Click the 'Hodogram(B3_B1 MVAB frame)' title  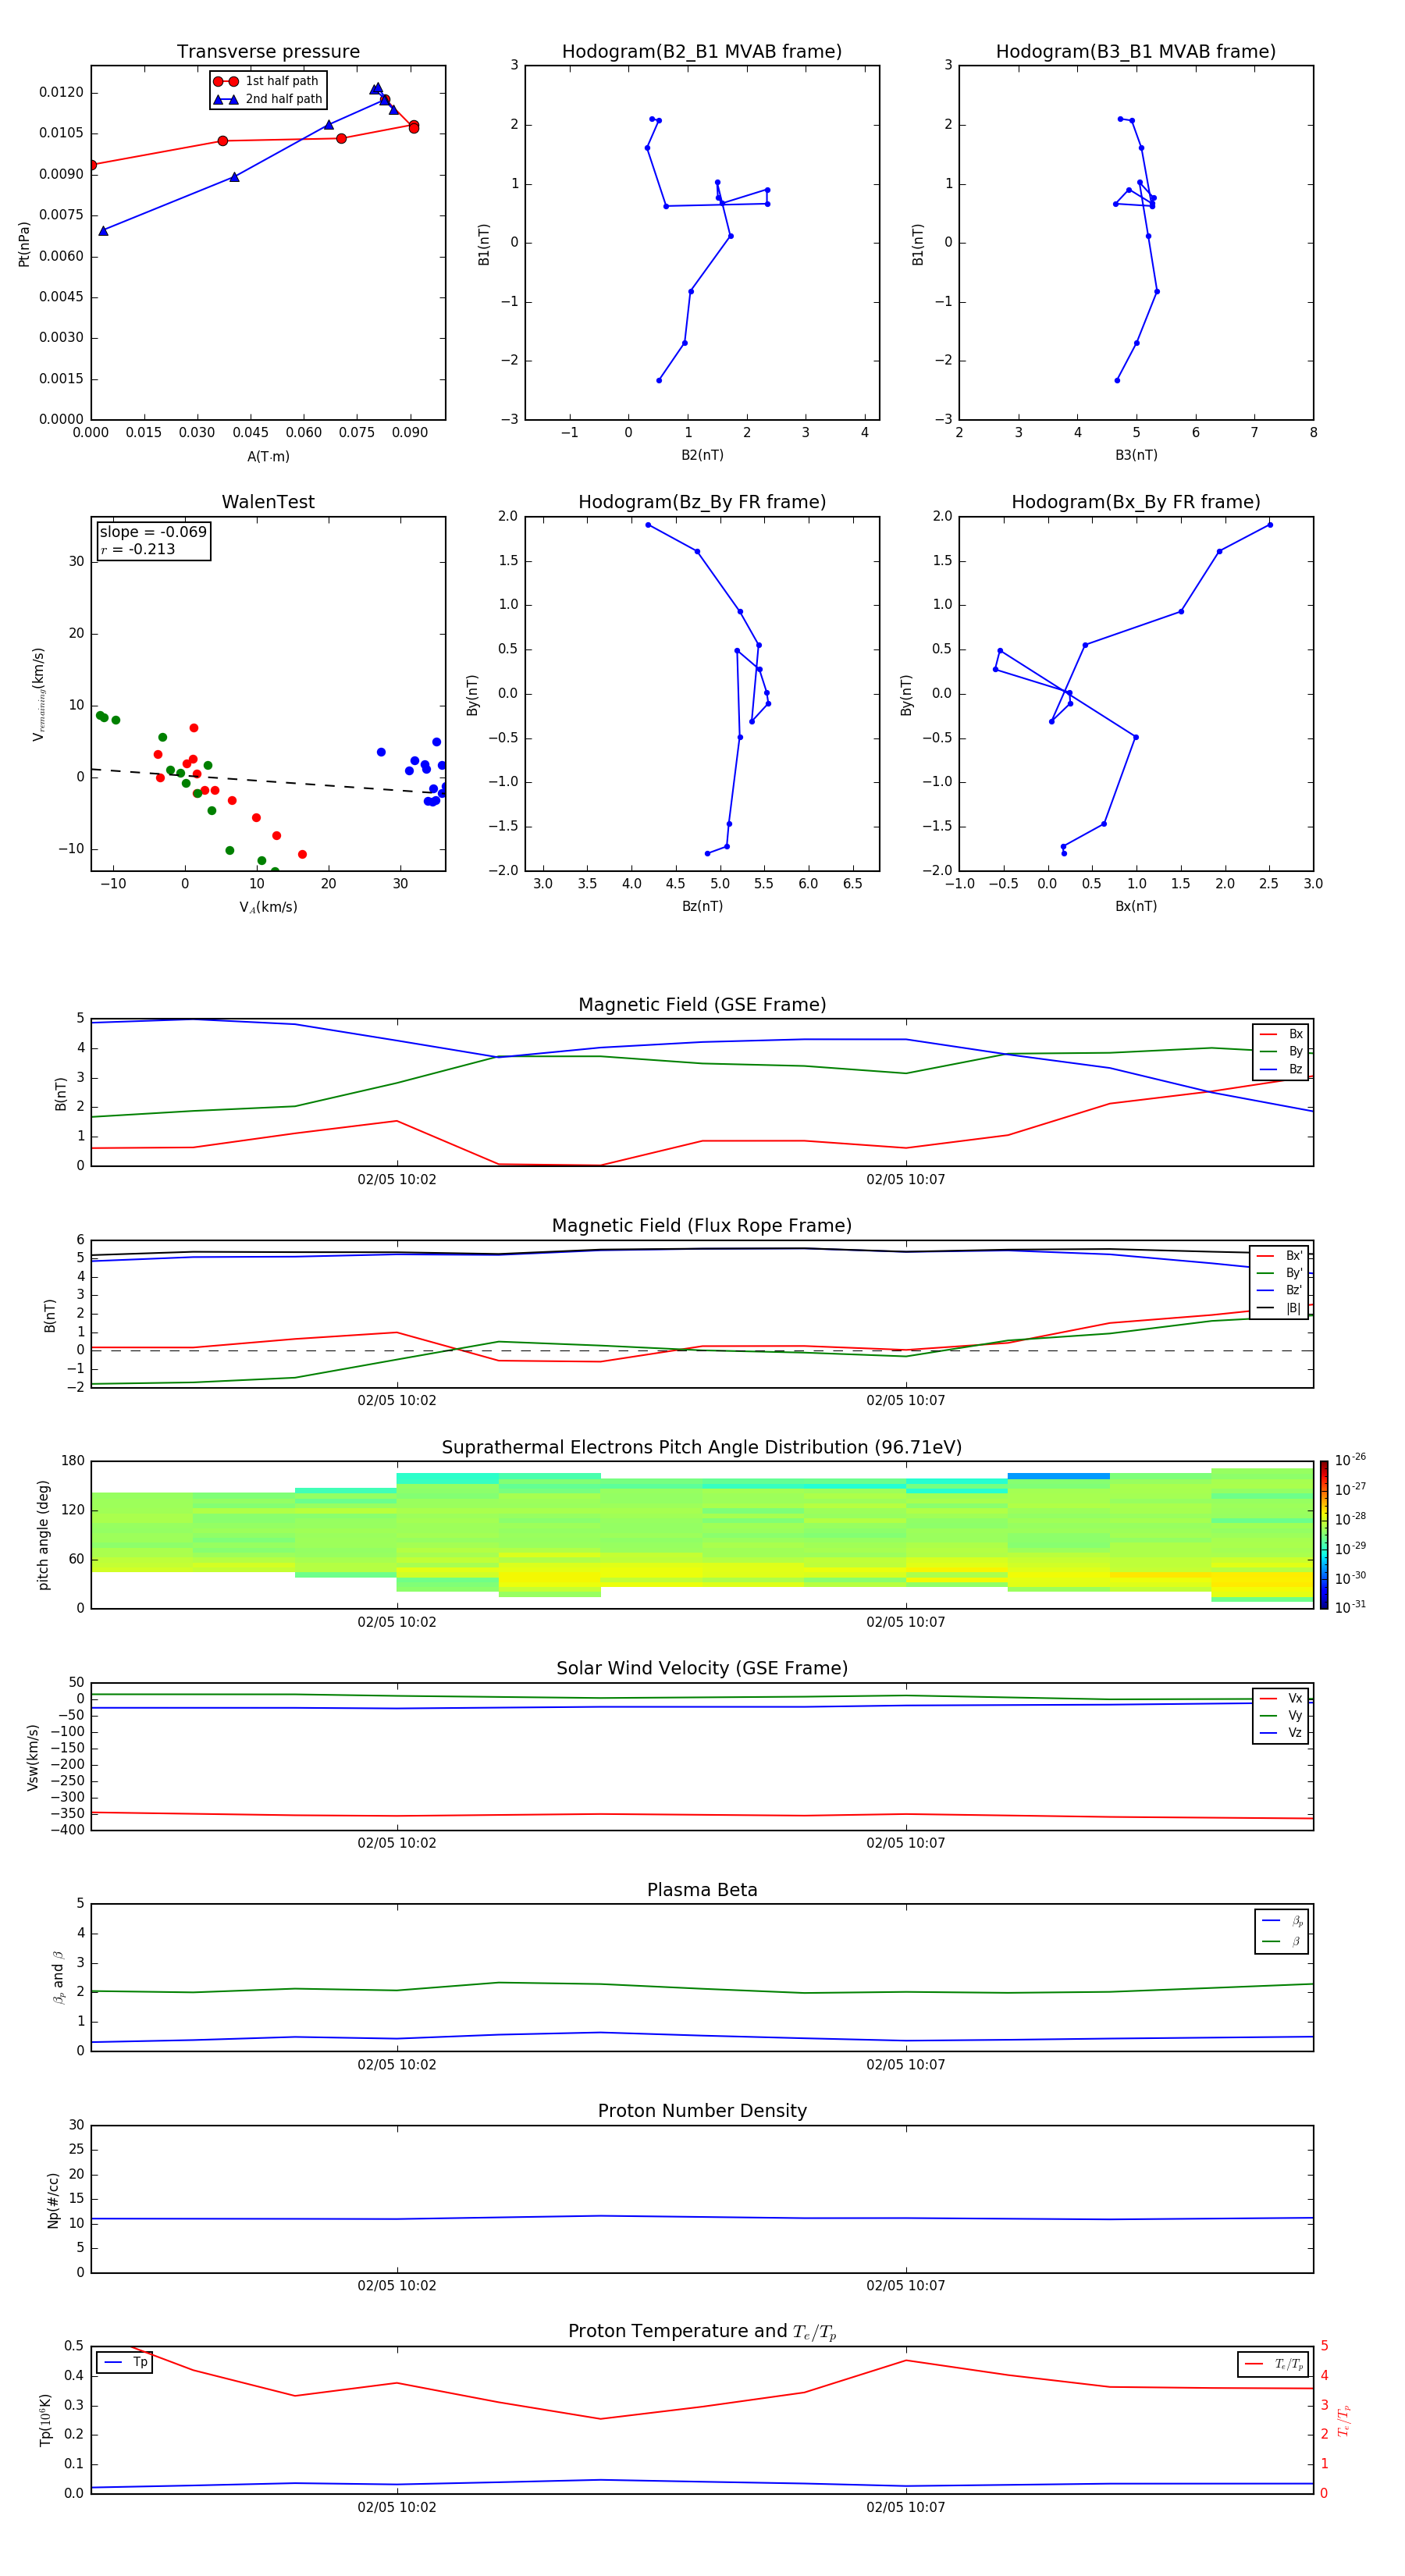point(1136,52)
